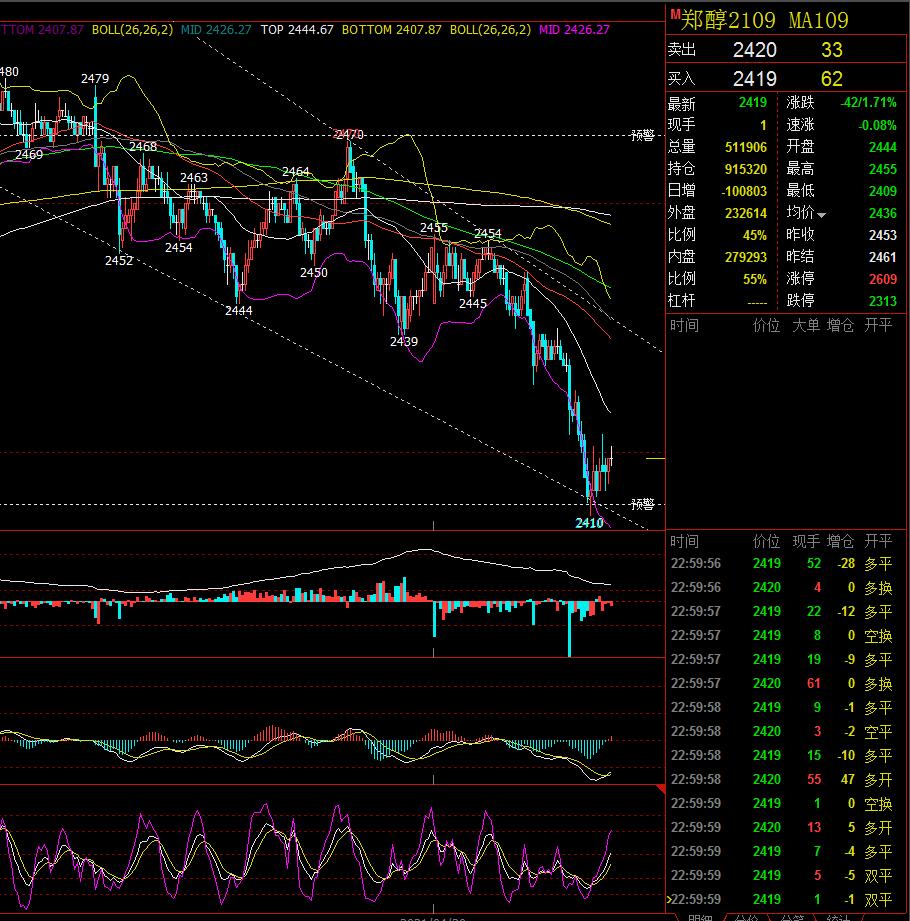Click the yellow last-price marker at chart edge
910x921 pixels.
[655, 458]
